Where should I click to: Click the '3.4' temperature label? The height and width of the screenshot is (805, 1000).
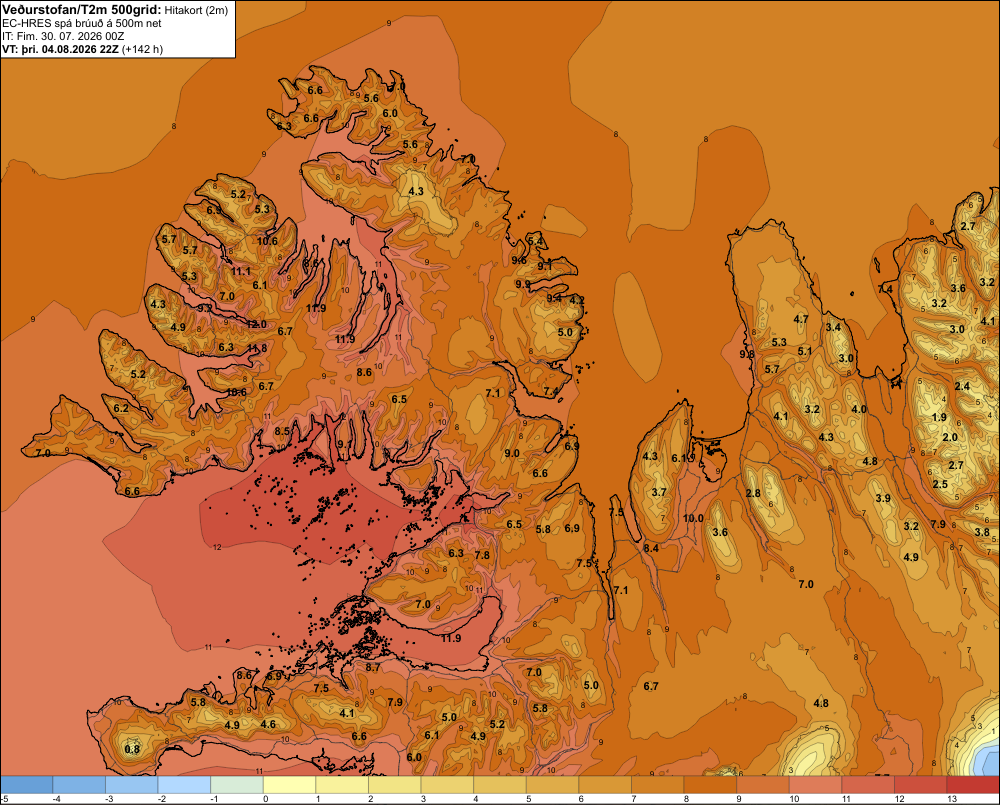pos(834,327)
